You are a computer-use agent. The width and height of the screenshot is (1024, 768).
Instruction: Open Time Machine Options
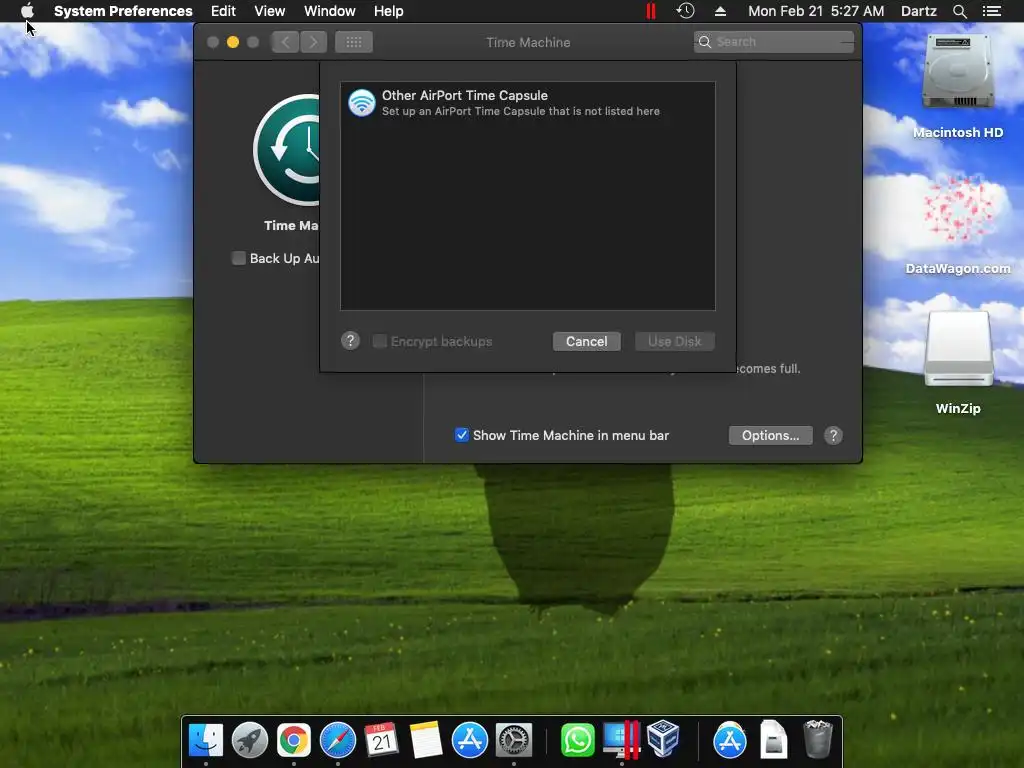click(x=771, y=436)
